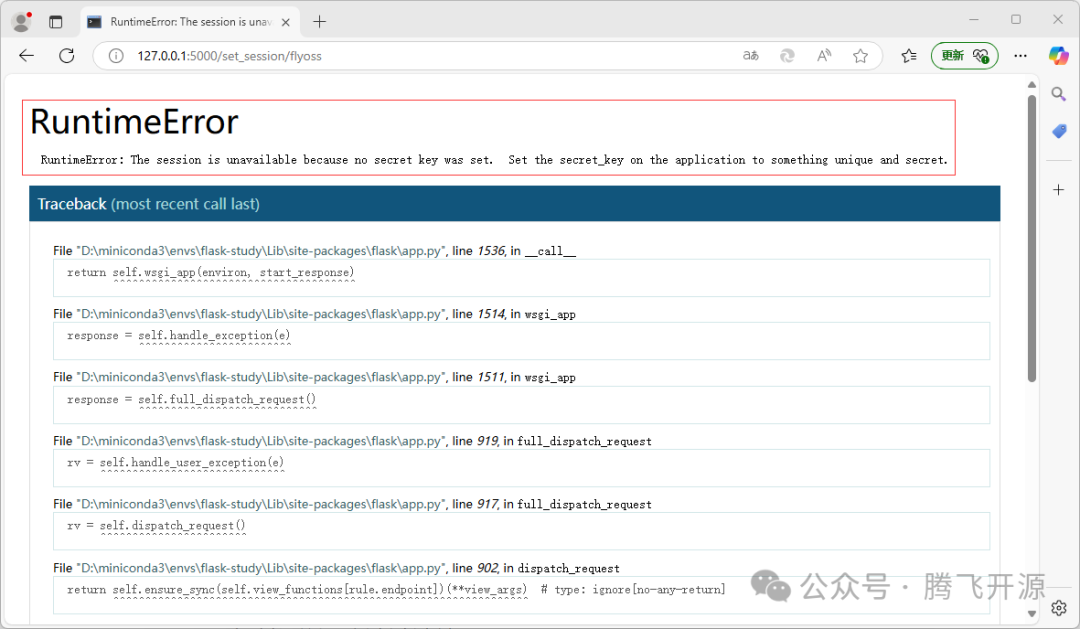Click the file path at line 1511 in wsgi_app

(262, 378)
